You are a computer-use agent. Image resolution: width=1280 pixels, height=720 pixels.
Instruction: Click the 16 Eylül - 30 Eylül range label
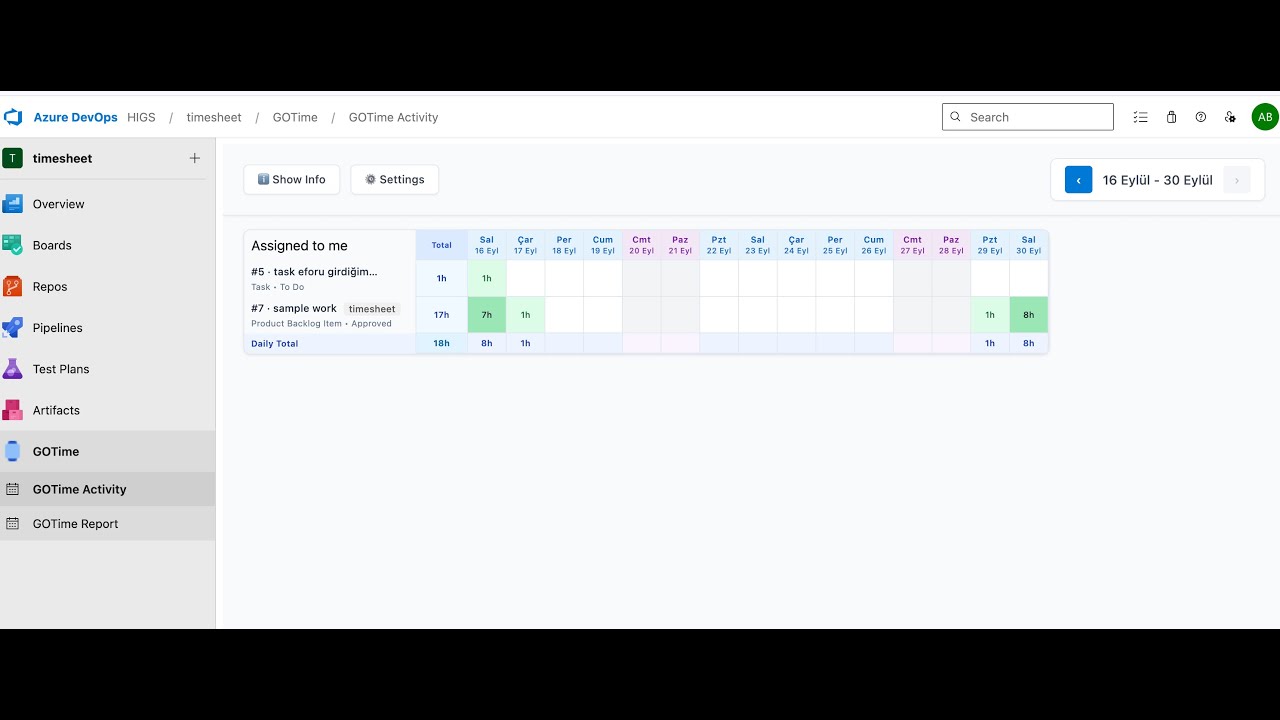coord(1158,180)
